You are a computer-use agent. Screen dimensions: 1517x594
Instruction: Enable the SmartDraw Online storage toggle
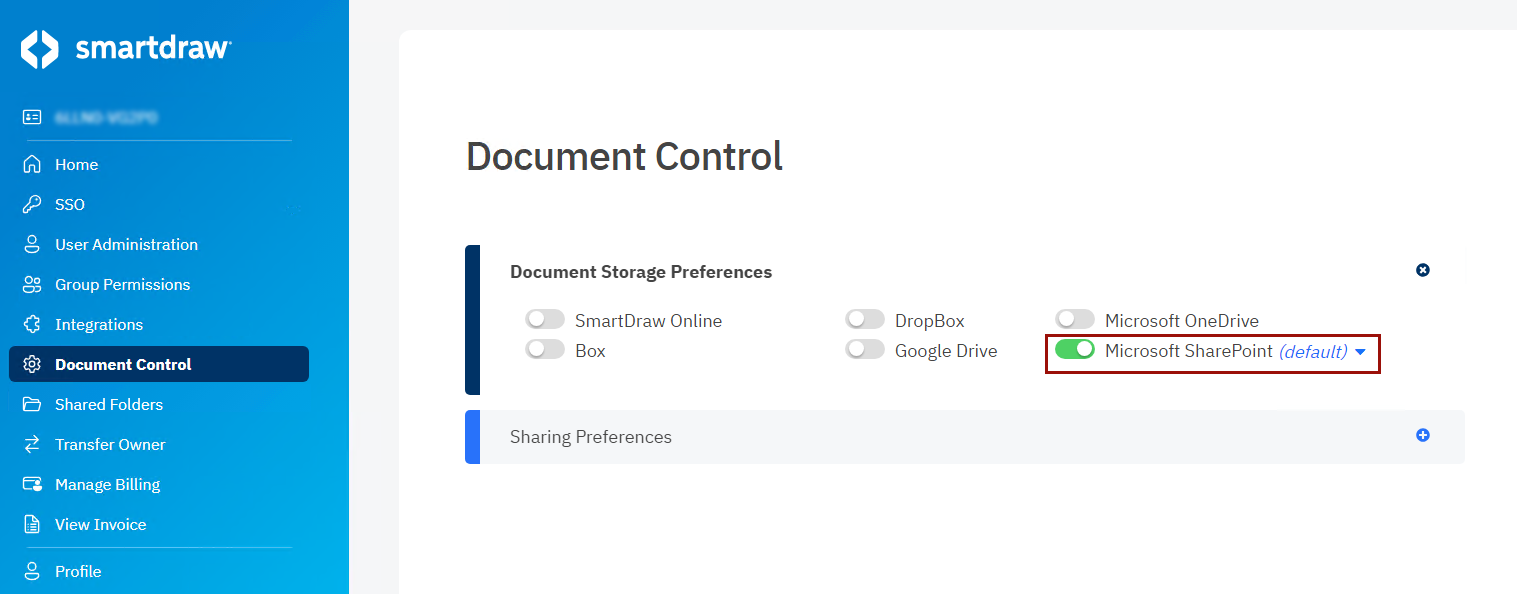[x=545, y=318]
